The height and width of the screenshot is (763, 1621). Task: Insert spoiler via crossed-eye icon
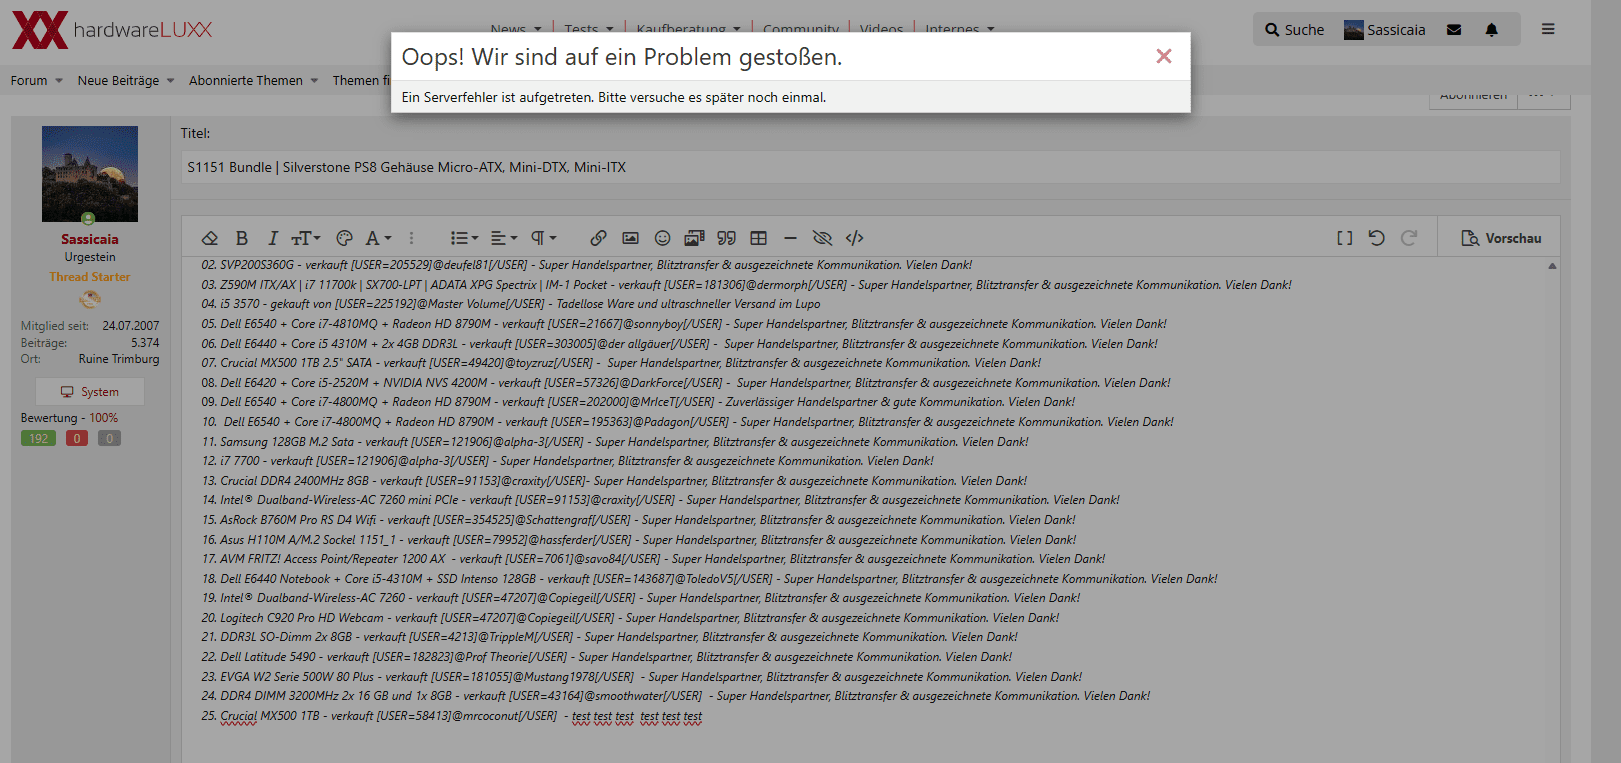pyautogui.click(x=822, y=238)
